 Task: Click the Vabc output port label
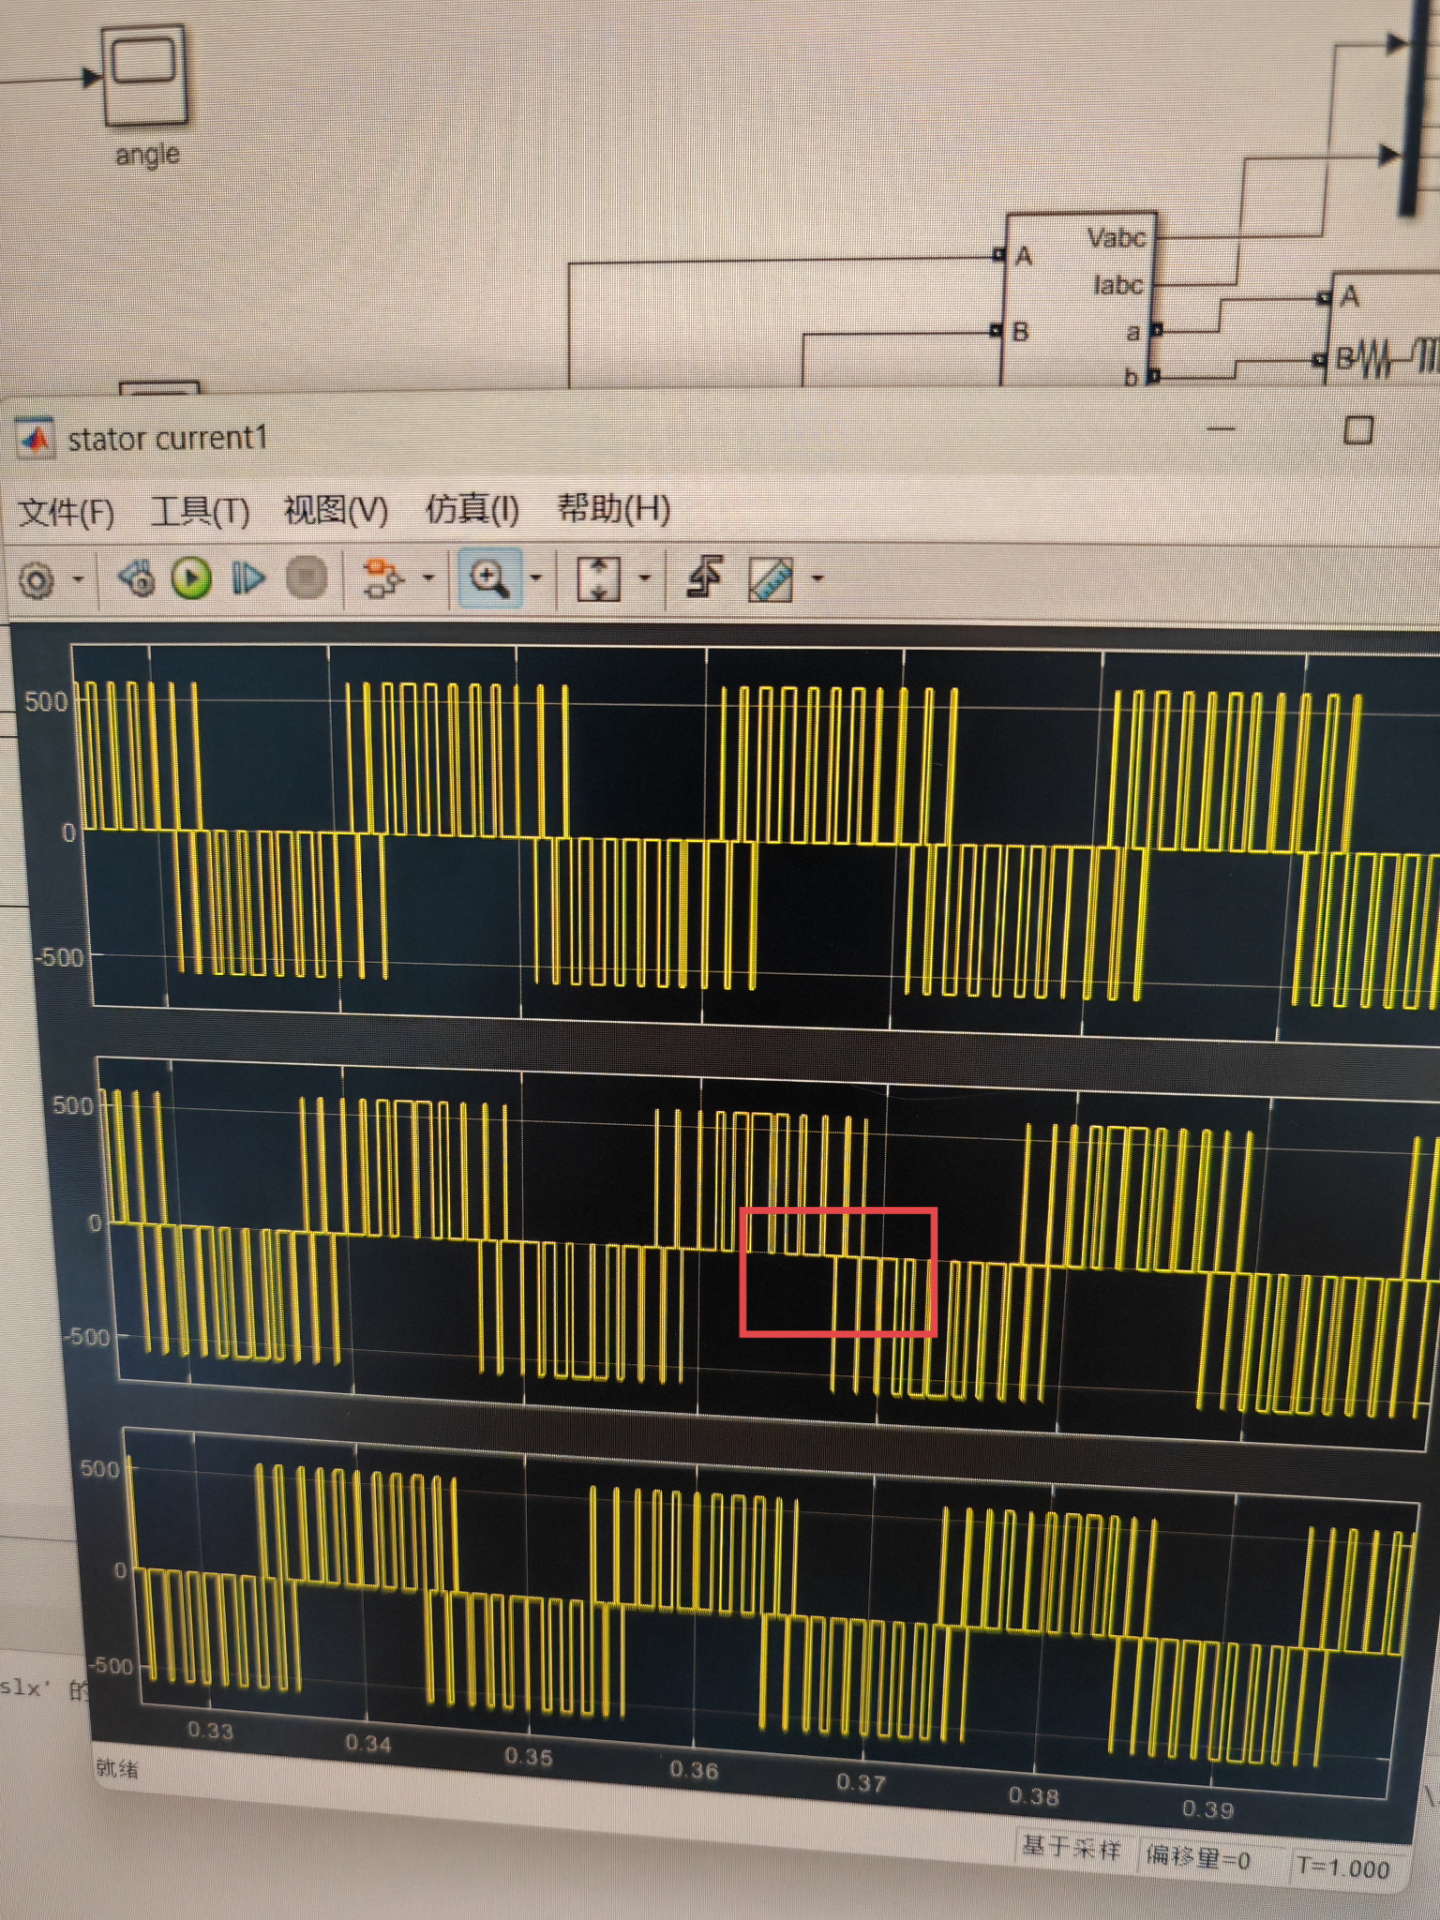click(1116, 239)
